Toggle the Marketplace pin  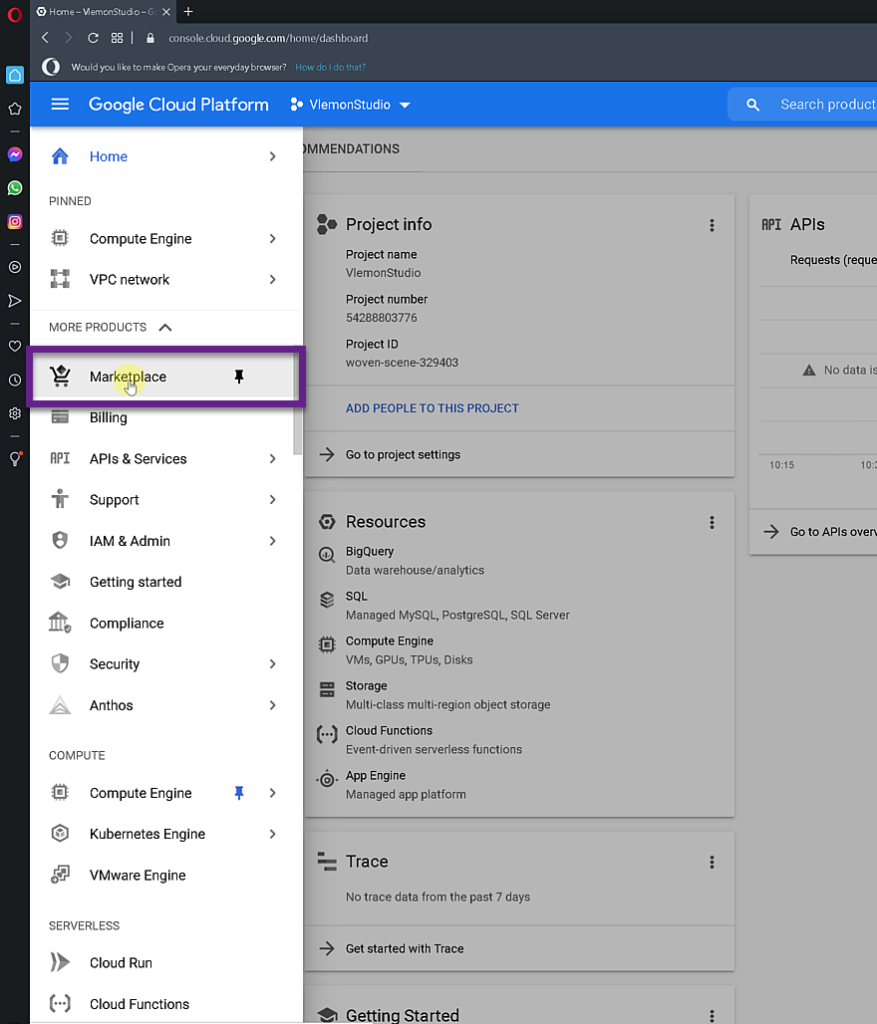[x=239, y=377]
